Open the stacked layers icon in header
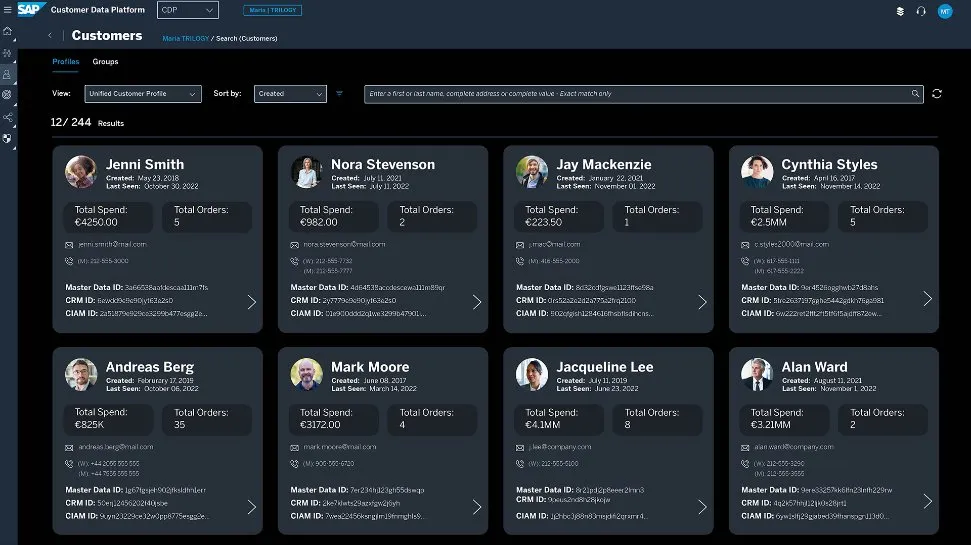The width and height of the screenshot is (971, 545). click(x=899, y=11)
